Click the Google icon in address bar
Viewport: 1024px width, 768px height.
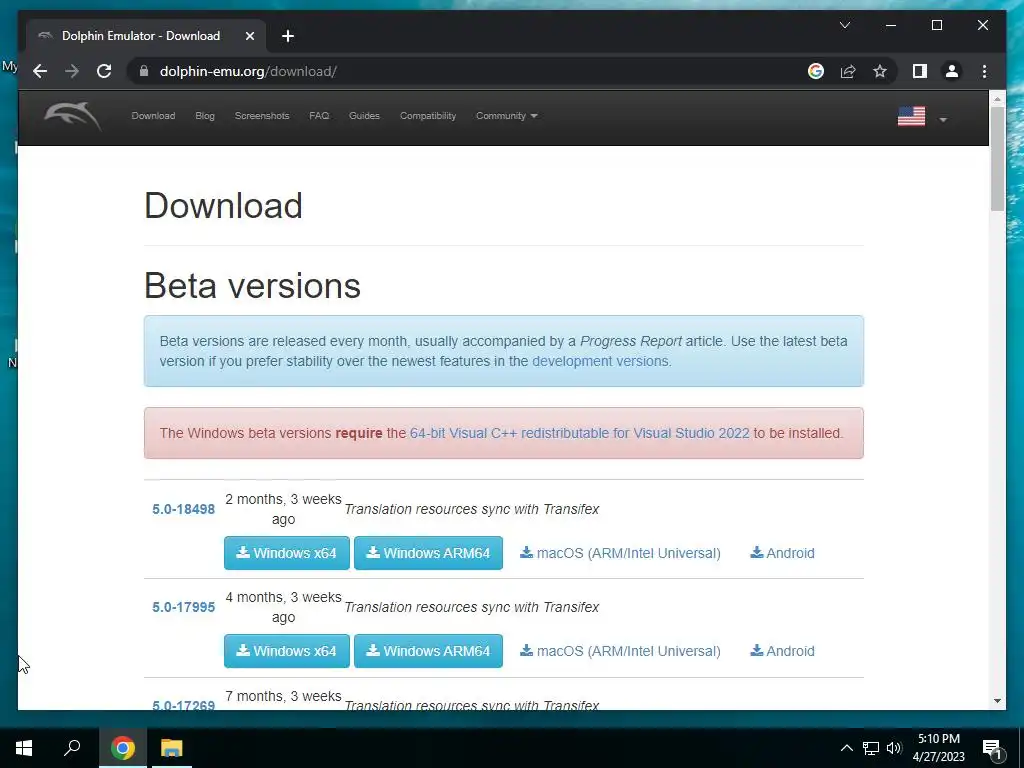pos(816,71)
